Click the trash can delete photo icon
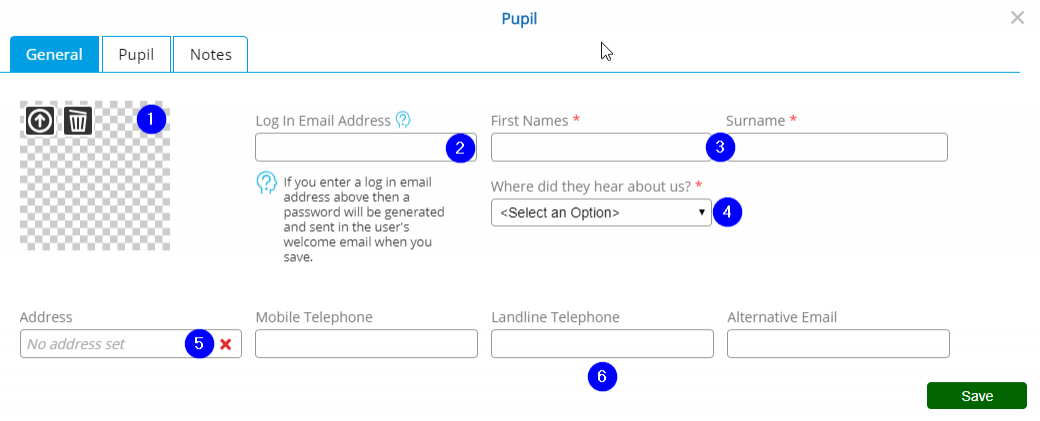 (78, 121)
